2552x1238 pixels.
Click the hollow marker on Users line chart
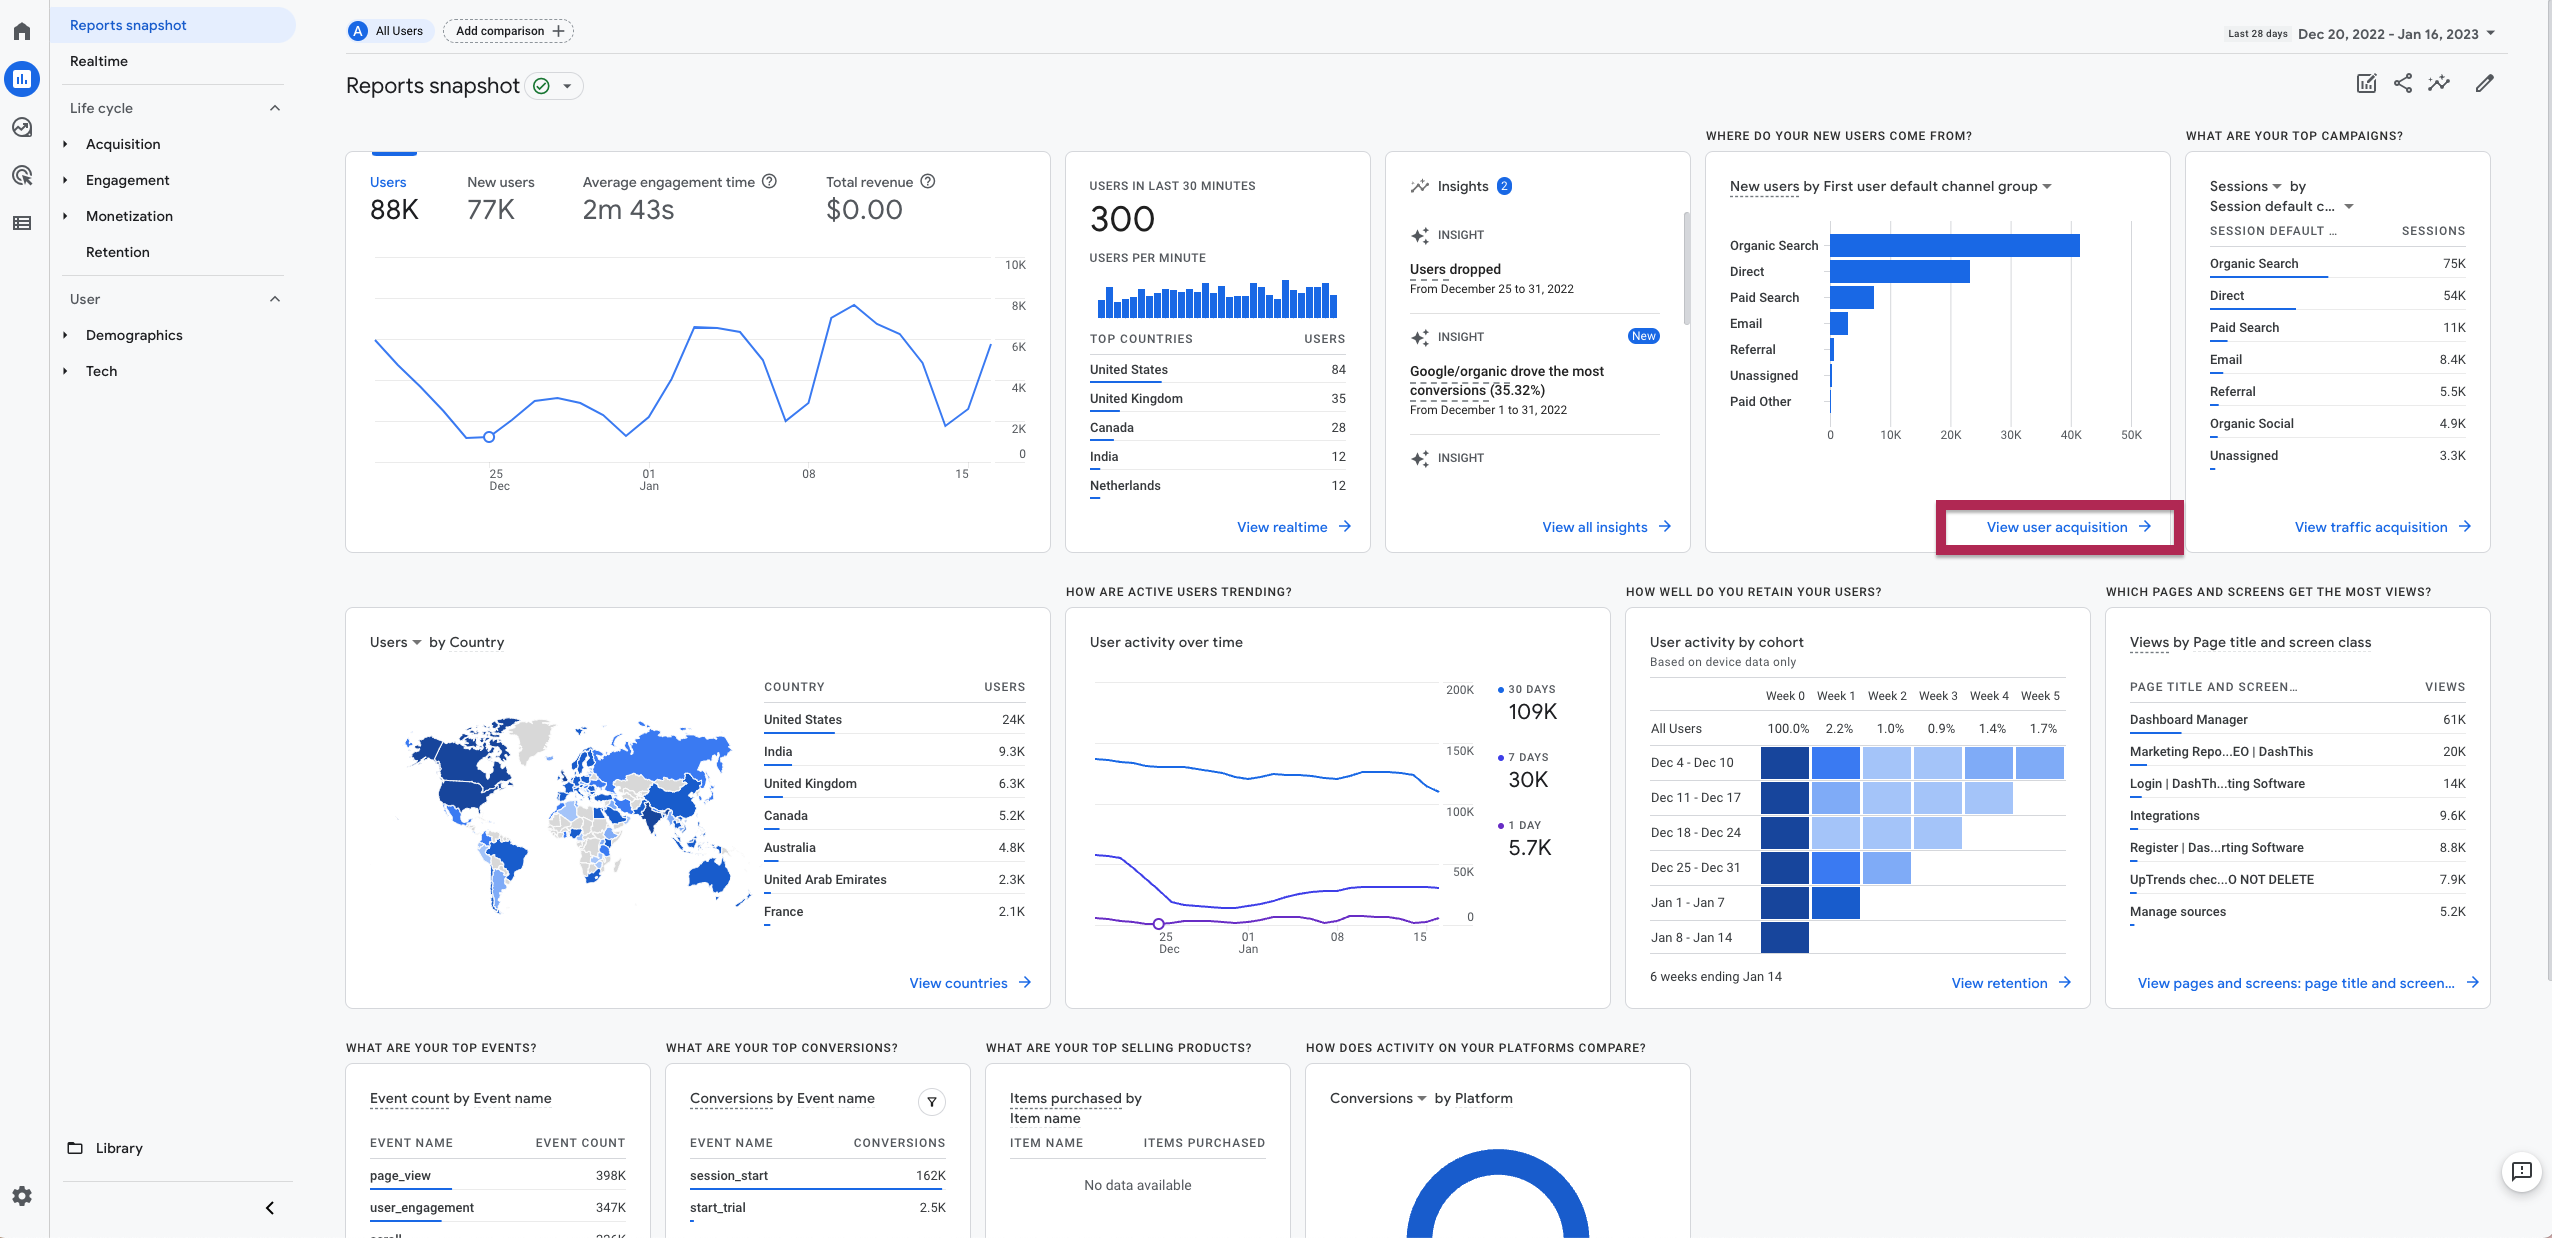click(x=489, y=437)
